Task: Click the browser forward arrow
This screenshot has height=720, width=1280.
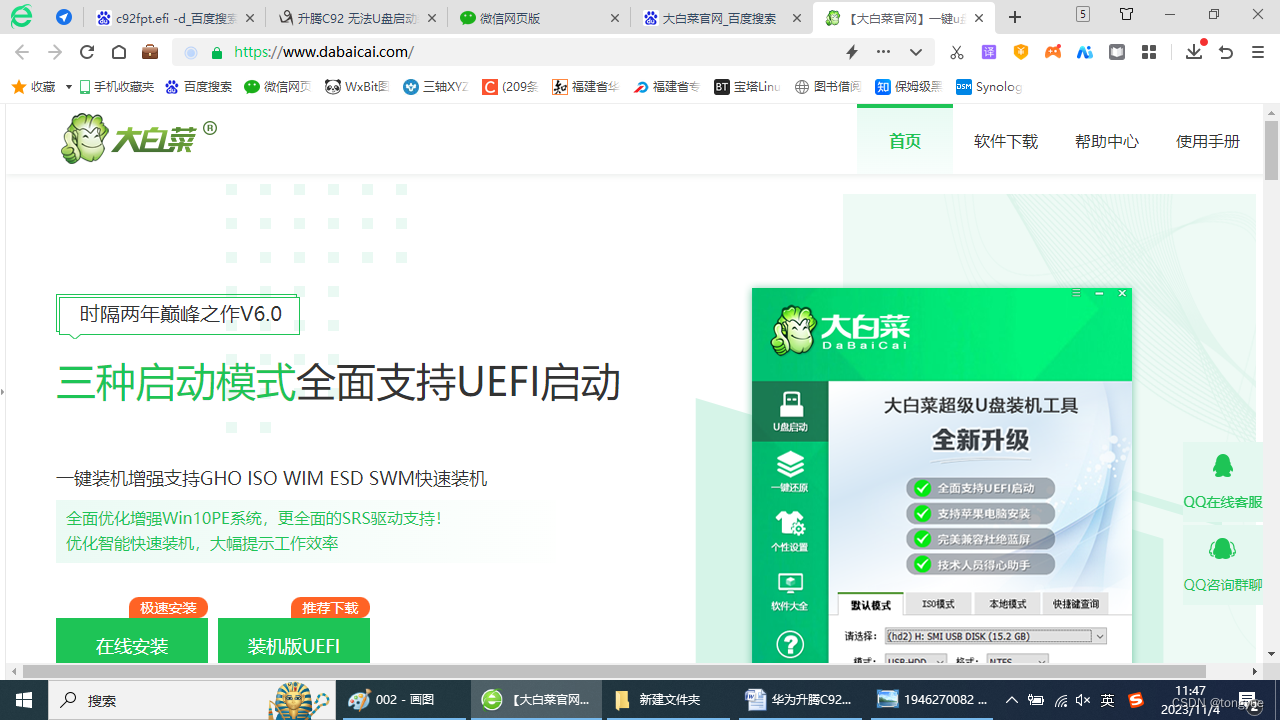Action: 54,52
